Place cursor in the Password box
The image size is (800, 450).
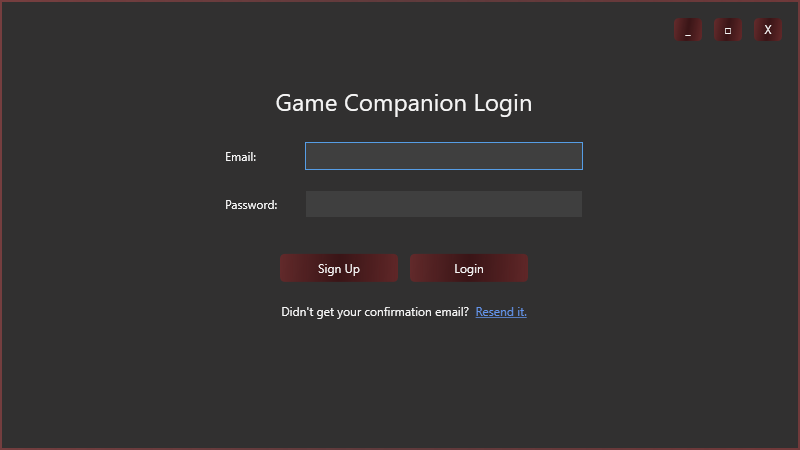[x=443, y=204]
